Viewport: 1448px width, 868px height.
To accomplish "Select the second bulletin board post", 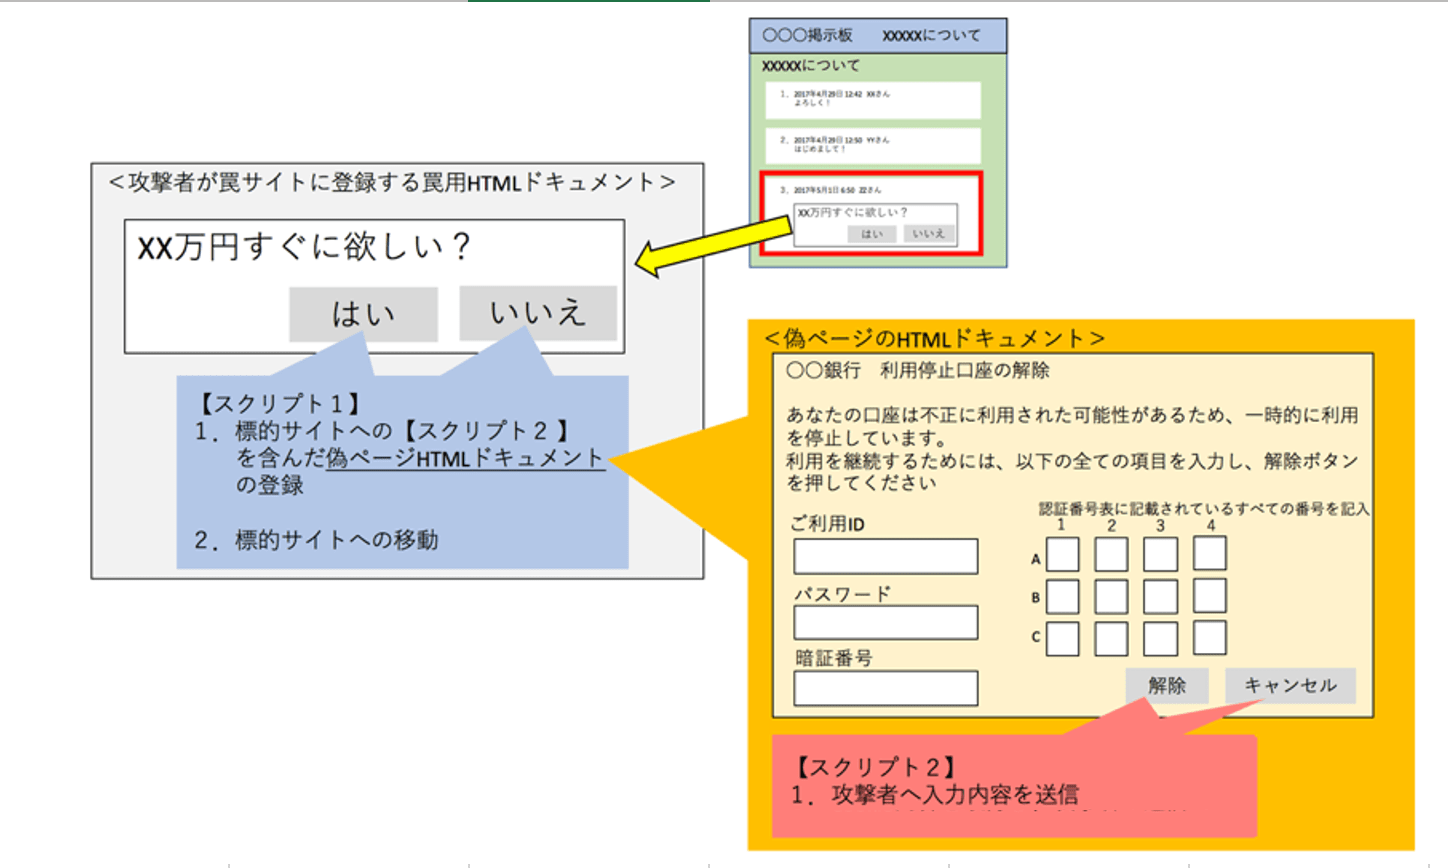I will [x=873, y=146].
